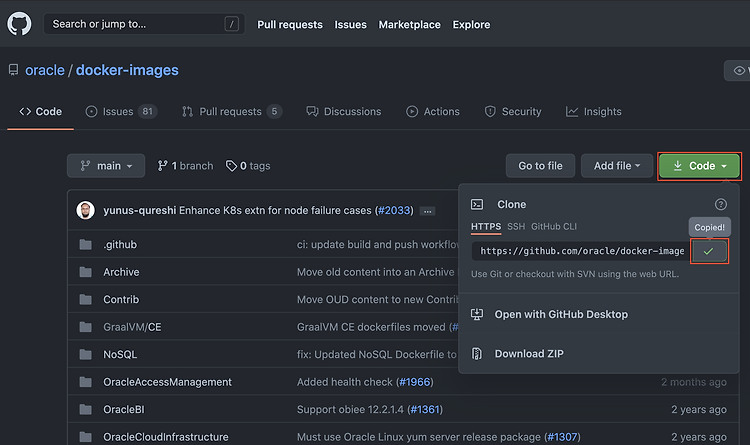Select the GitHub CLI clone tab
The image size is (750, 445).
click(554, 226)
